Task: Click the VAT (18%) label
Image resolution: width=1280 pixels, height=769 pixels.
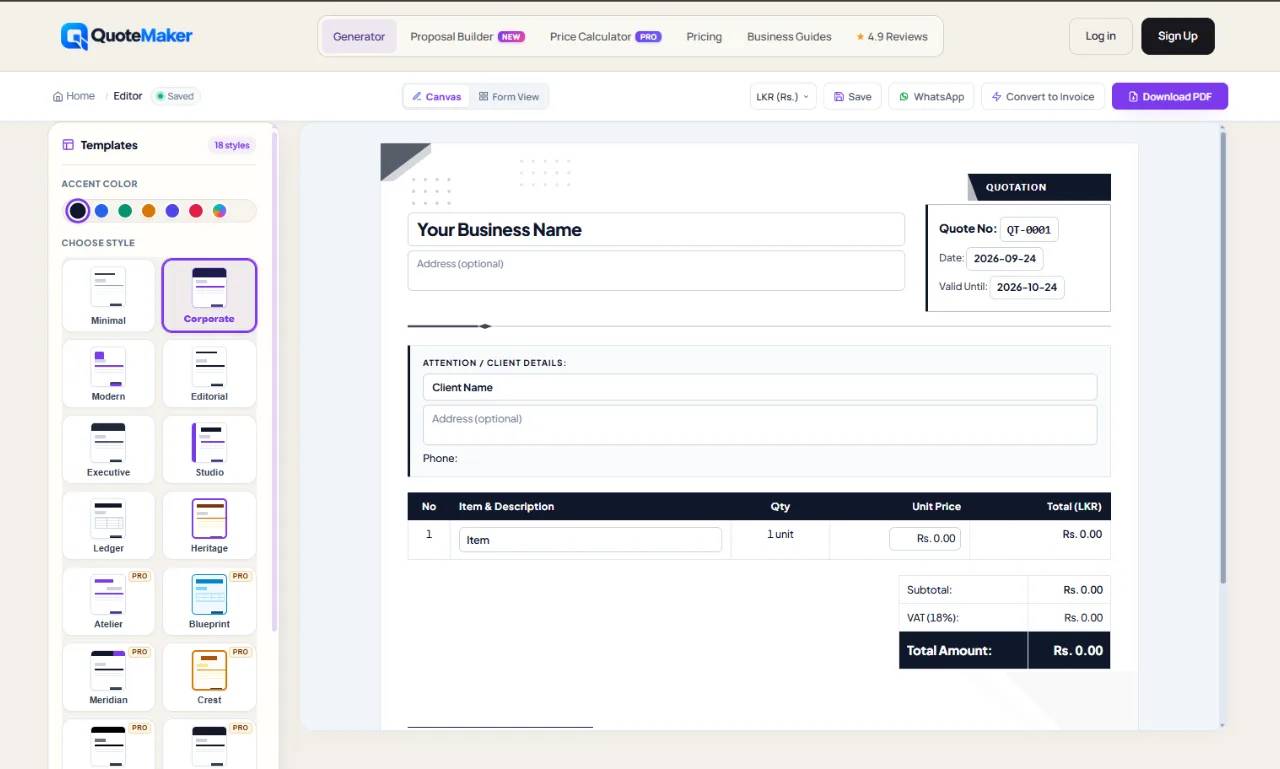Action: [933, 617]
